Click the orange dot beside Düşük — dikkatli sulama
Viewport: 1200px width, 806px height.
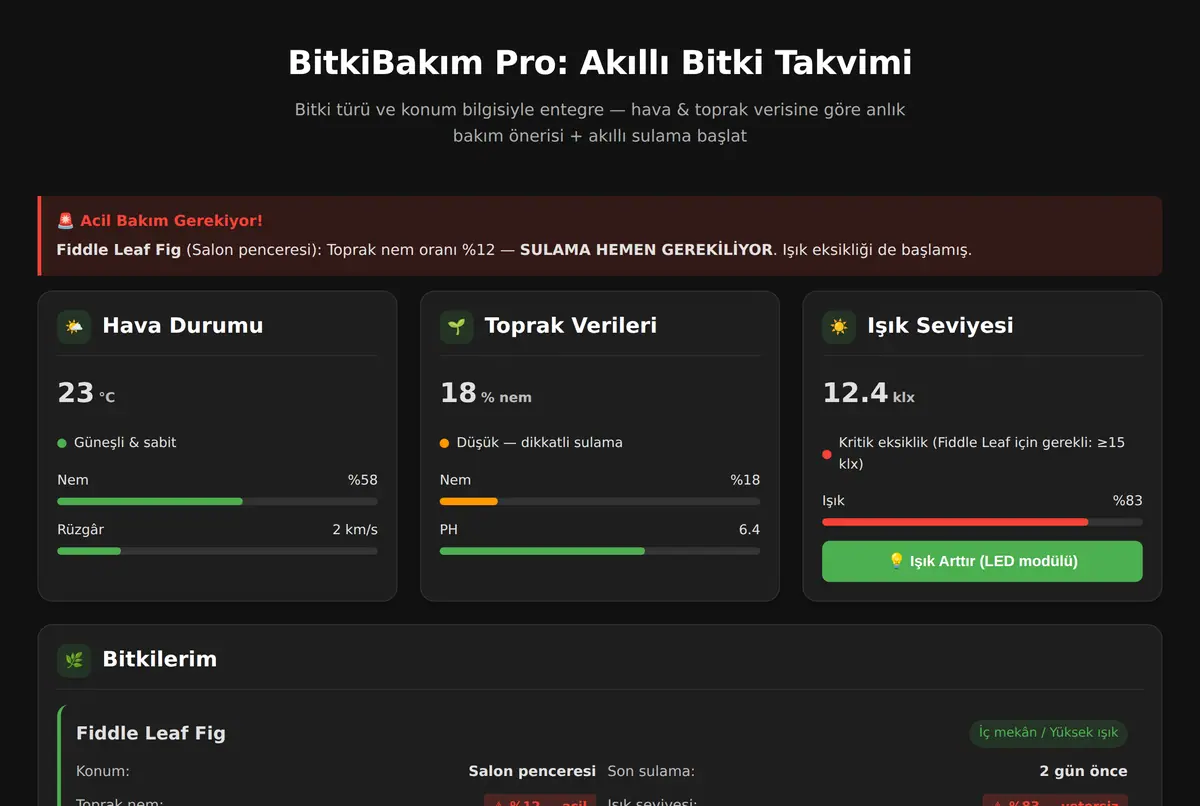pyautogui.click(x=445, y=443)
